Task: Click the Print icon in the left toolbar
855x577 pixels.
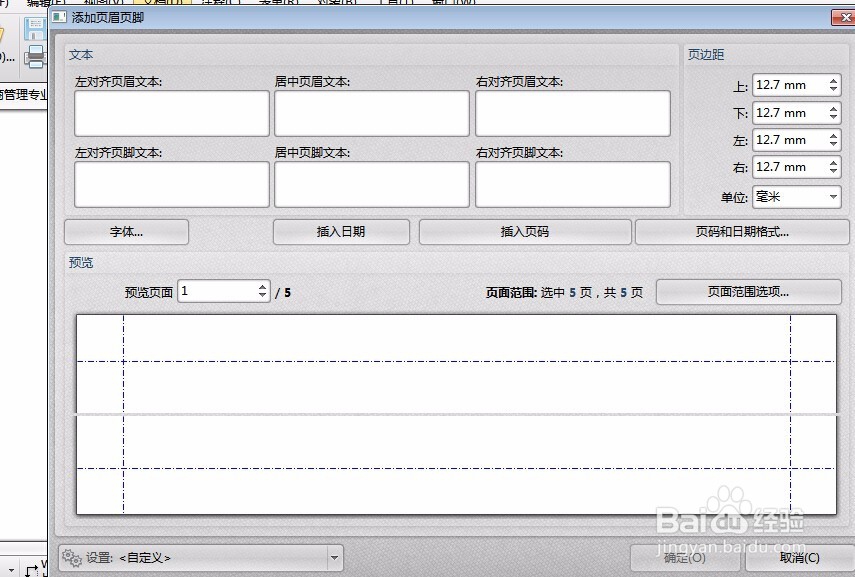Action: (x=35, y=56)
